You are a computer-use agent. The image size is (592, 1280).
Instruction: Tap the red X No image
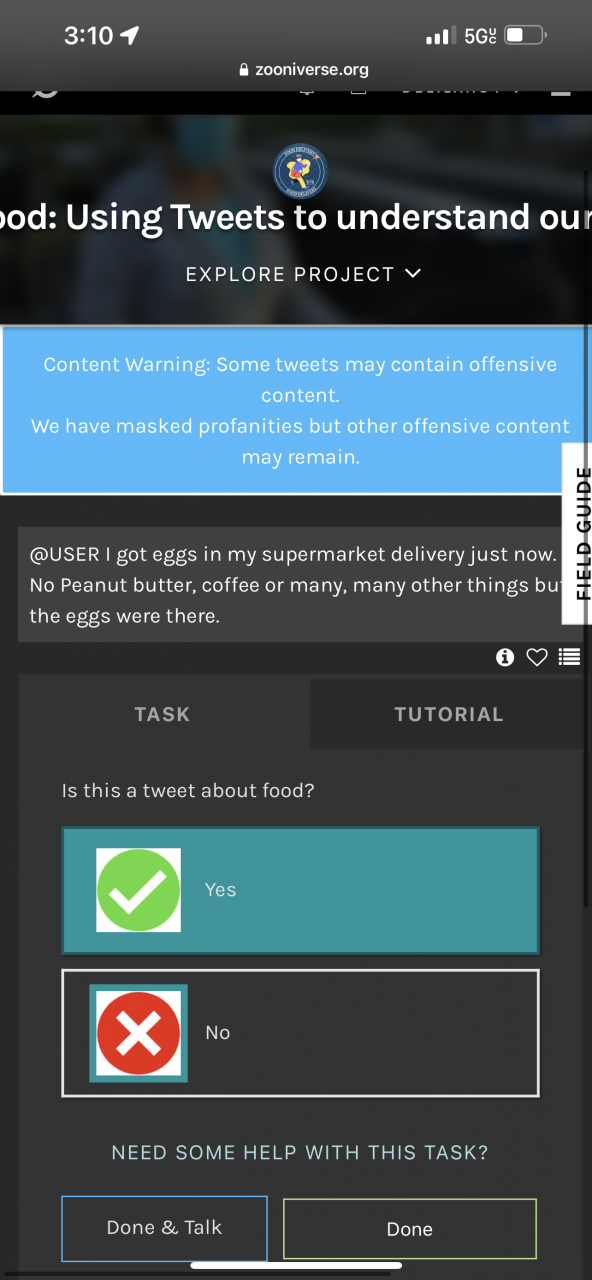pyautogui.click(x=139, y=1033)
